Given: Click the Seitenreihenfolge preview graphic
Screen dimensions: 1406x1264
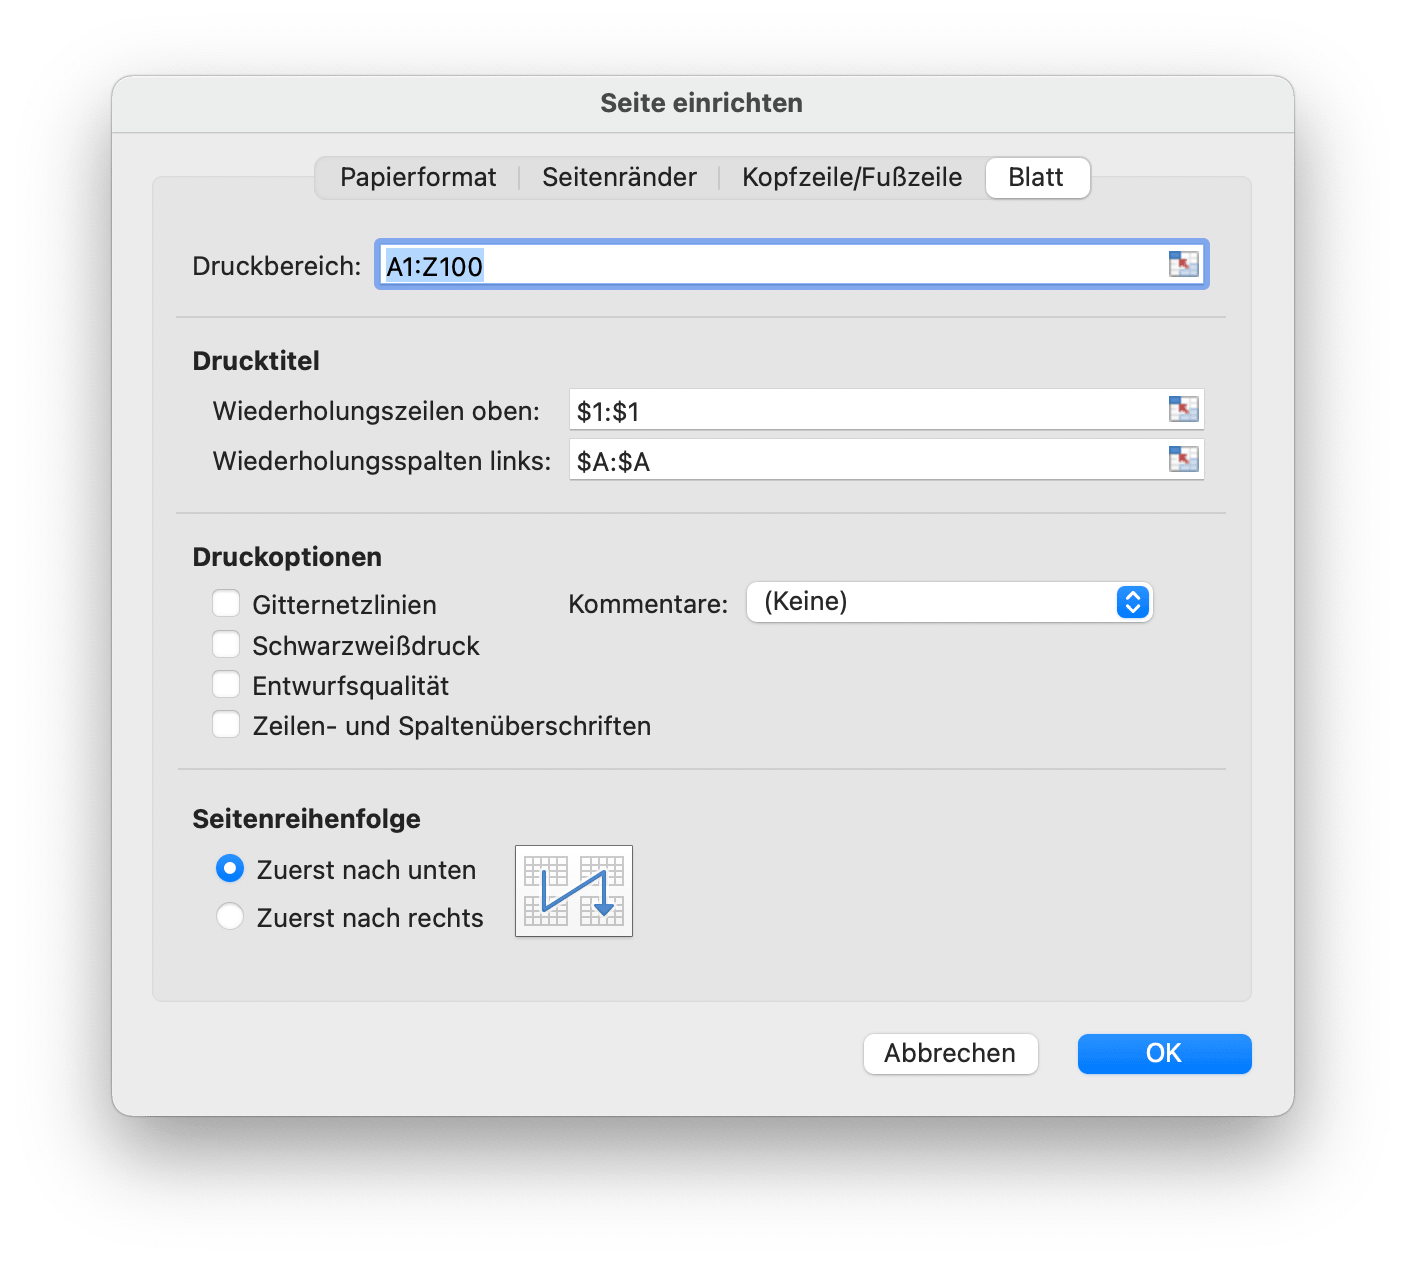Looking at the screenshot, I should tap(573, 891).
